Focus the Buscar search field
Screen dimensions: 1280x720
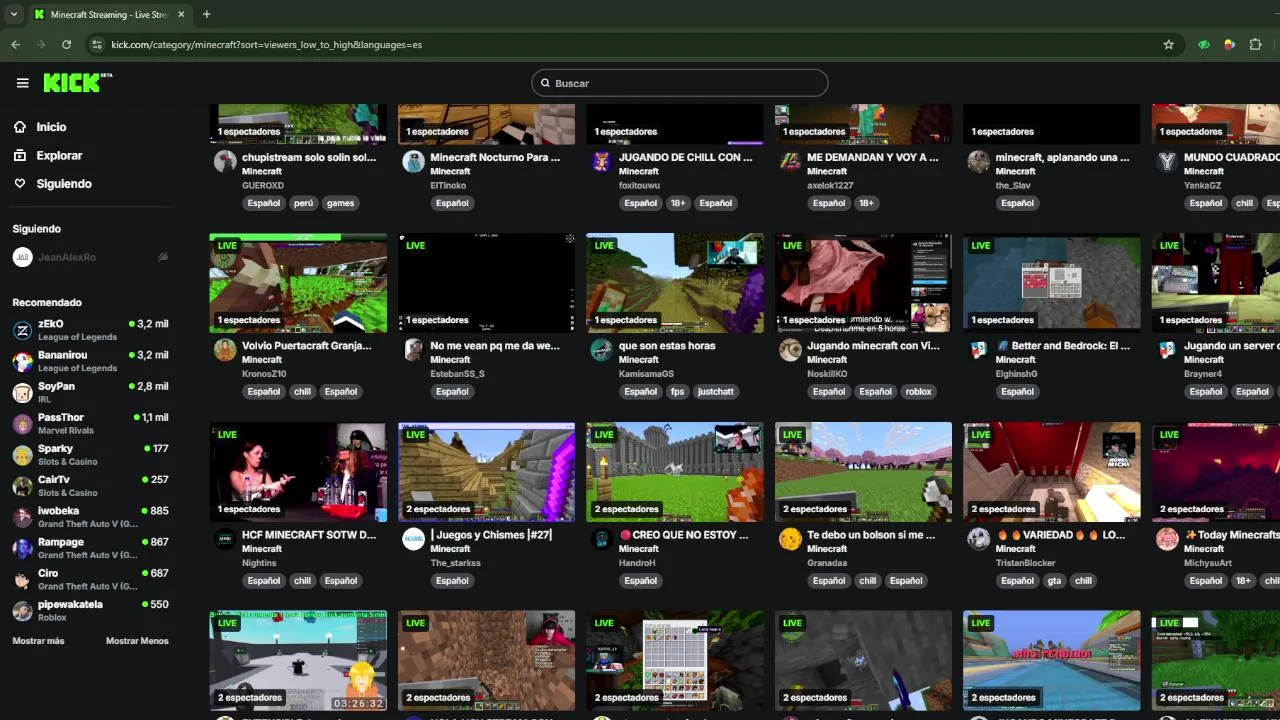[680, 83]
